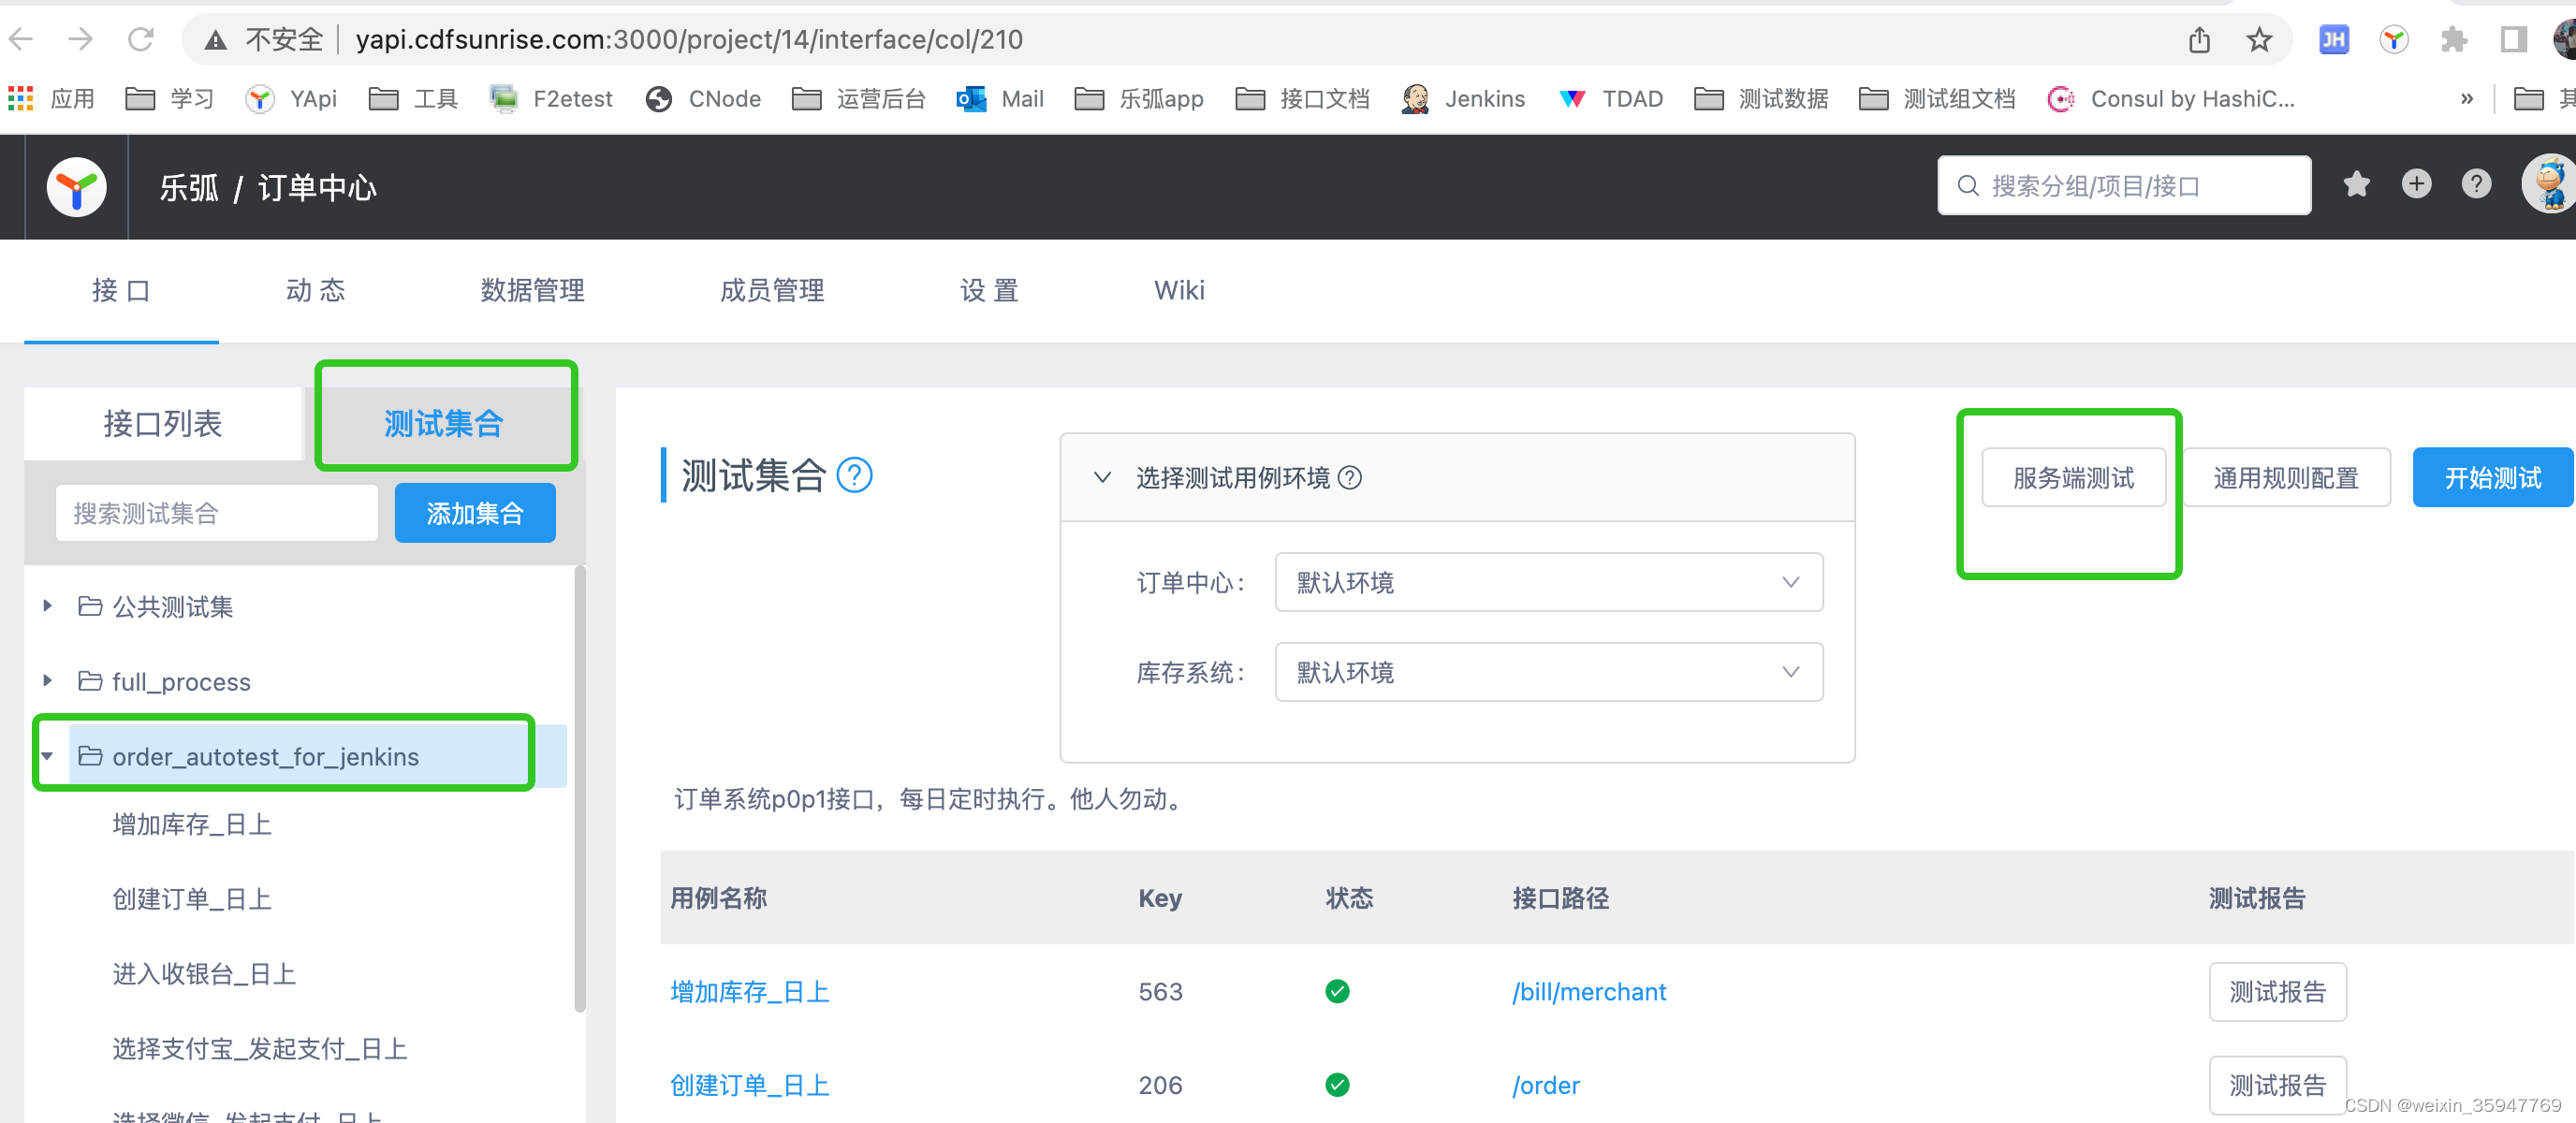The image size is (2576, 1123).
Task: Open the 库存系统 environment dropdown
Action: [x=1548, y=672]
